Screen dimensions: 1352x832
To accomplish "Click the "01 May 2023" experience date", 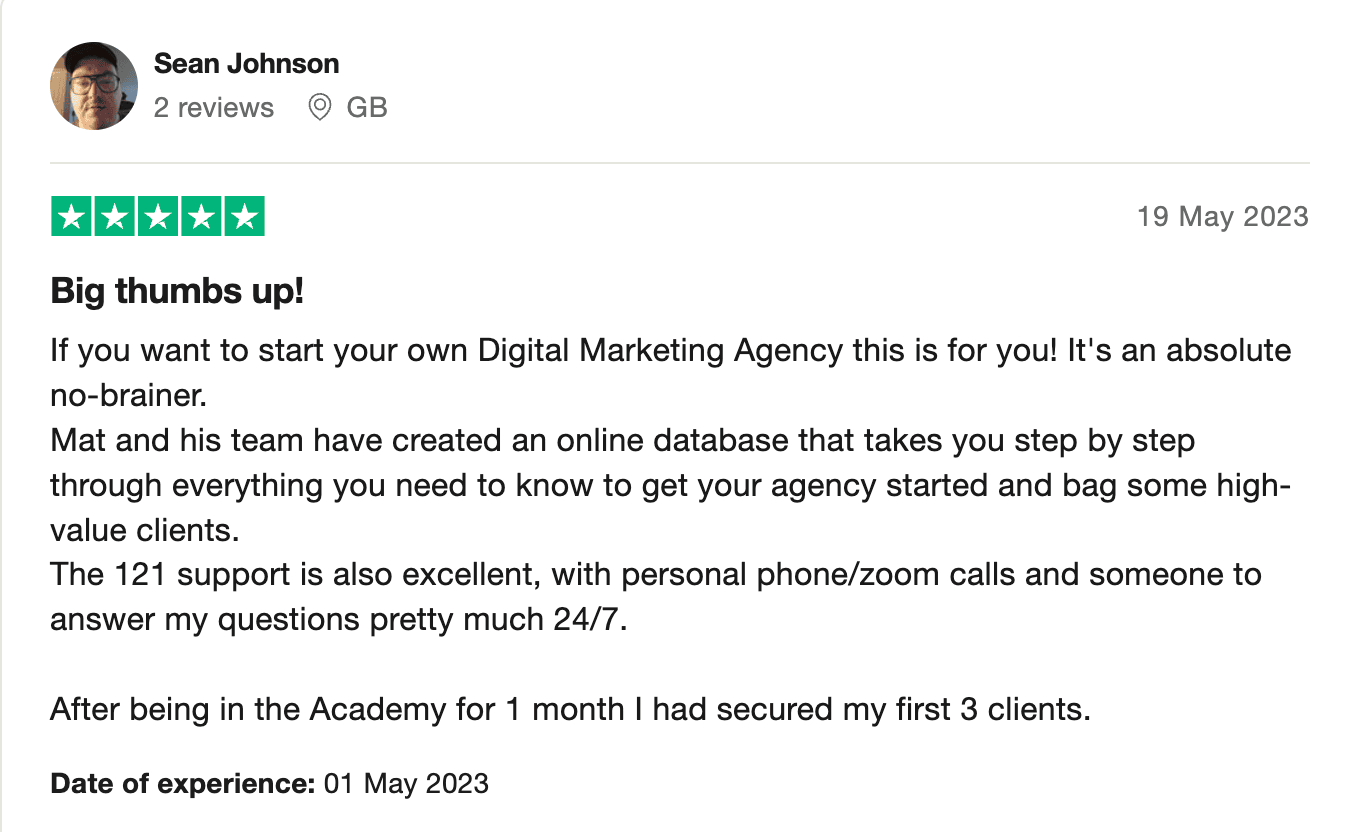I will (x=407, y=783).
